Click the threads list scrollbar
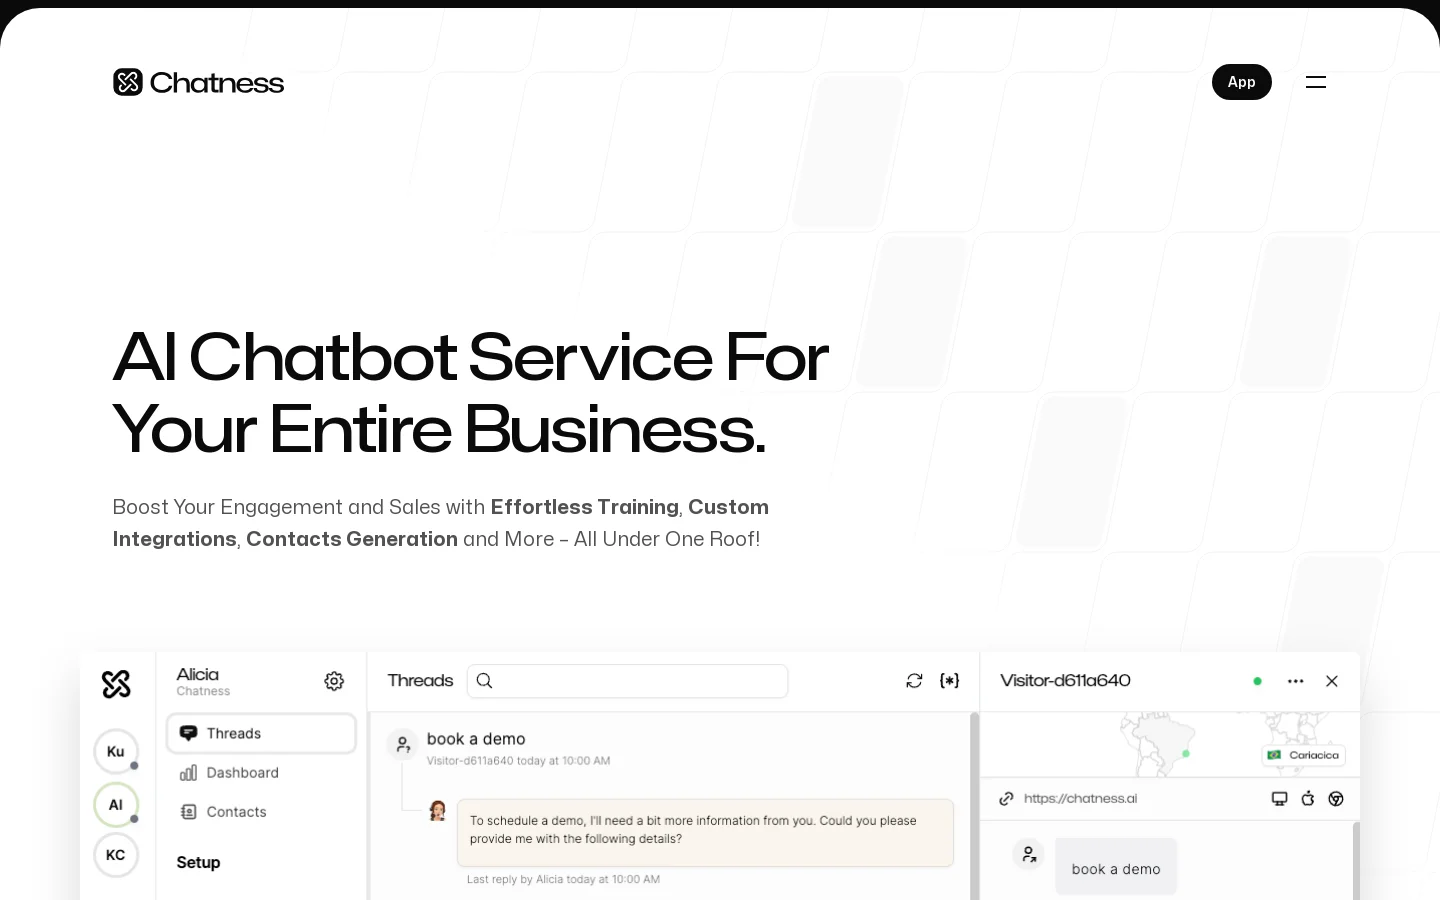The width and height of the screenshot is (1440, 900). 974,806
